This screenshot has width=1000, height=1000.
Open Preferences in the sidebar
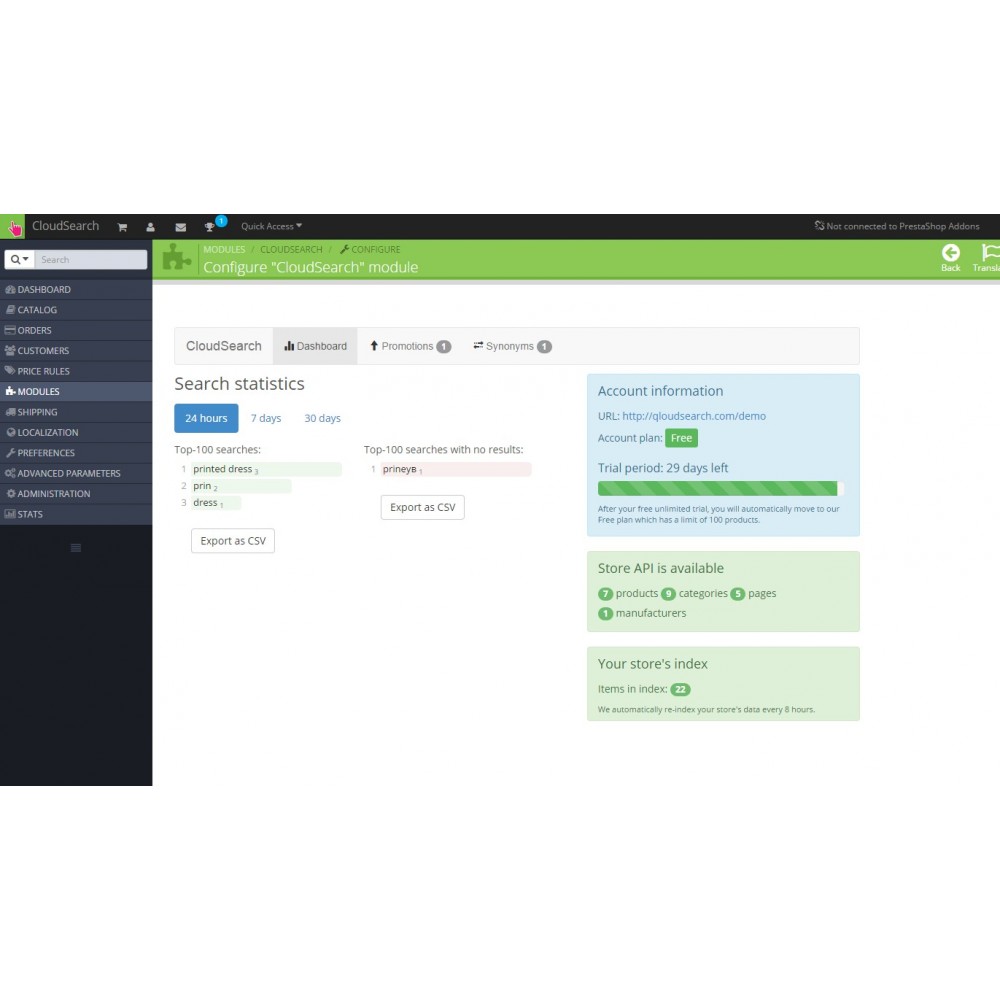(x=76, y=453)
